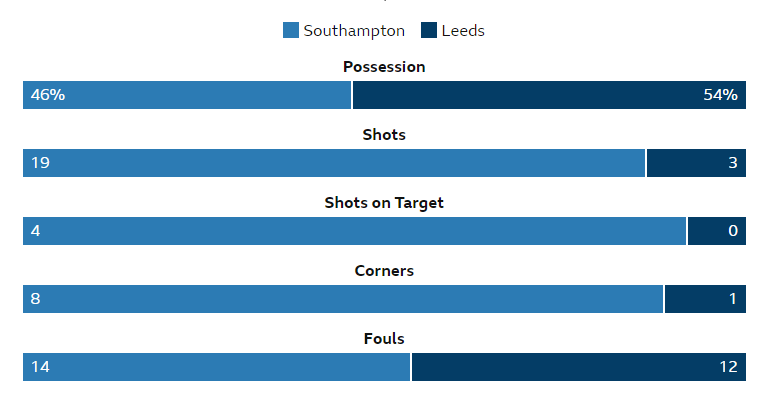The height and width of the screenshot is (402, 759).
Task: Click the Fouls heading
Action: tap(384, 339)
